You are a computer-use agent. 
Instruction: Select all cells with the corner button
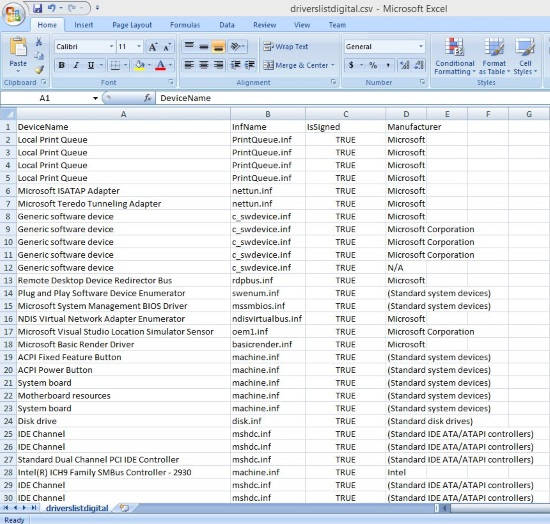coord(8,114)
